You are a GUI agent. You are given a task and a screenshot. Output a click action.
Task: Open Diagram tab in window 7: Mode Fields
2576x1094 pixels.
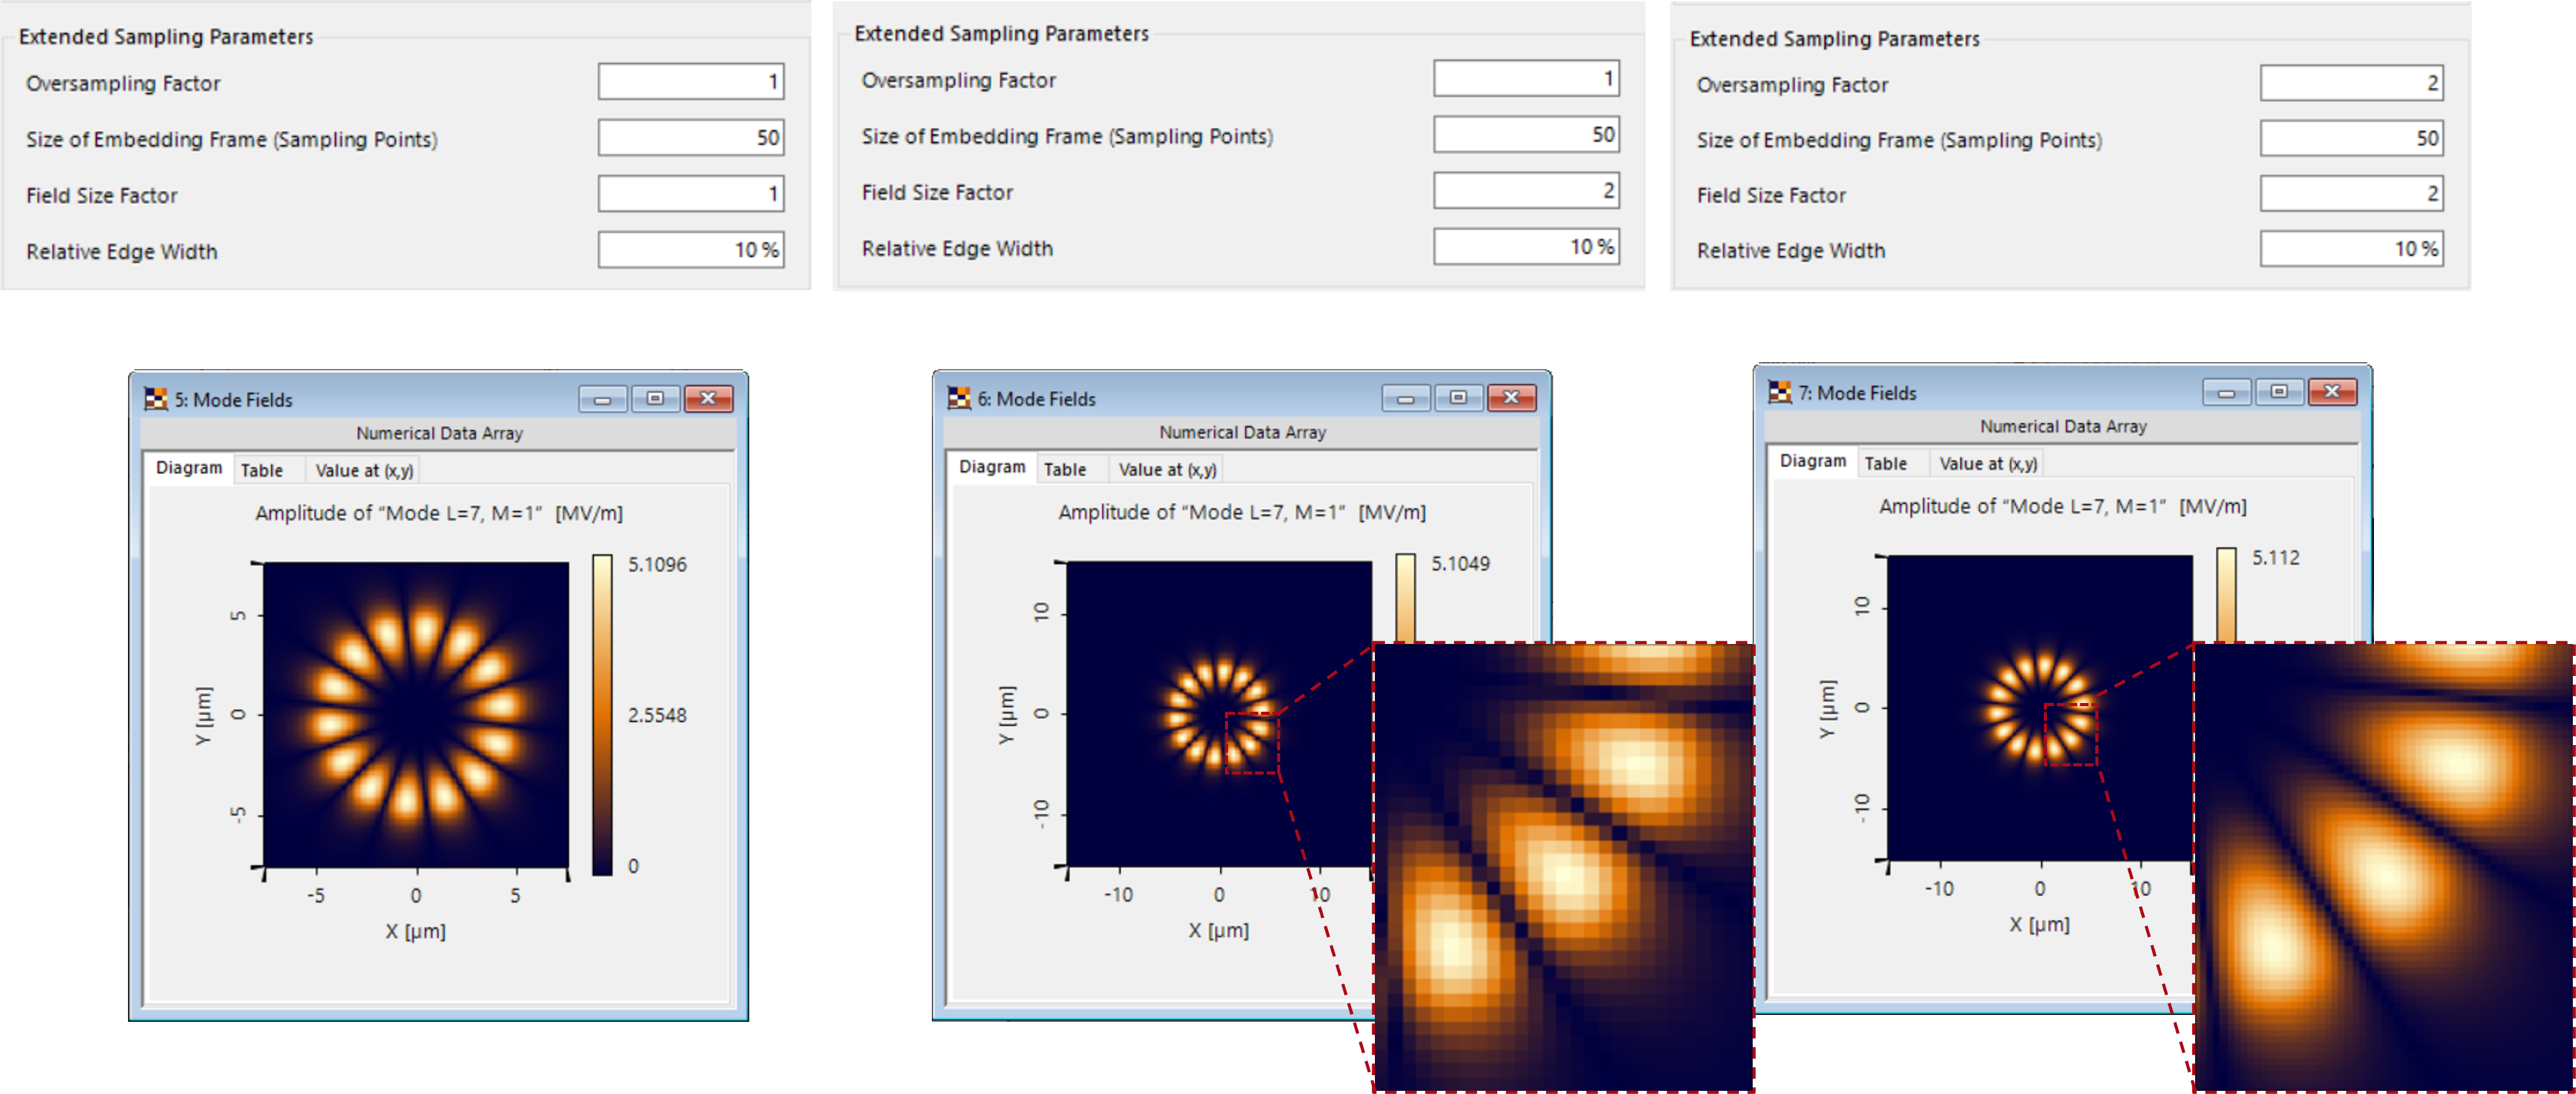1813,461
